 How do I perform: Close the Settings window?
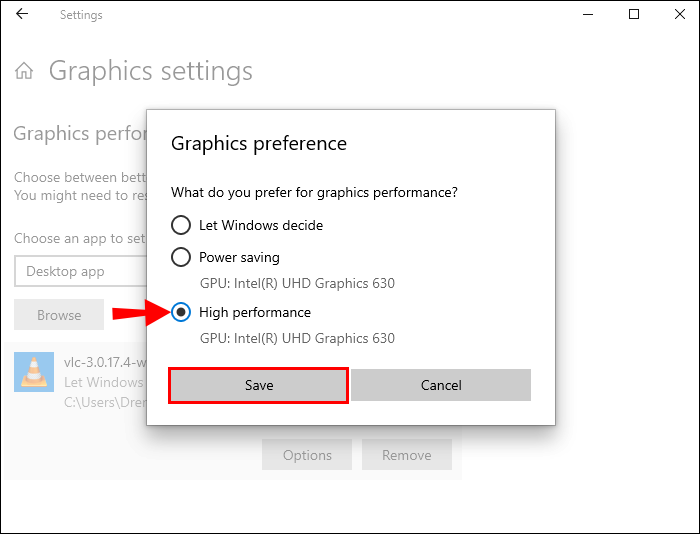pos(679,14)
